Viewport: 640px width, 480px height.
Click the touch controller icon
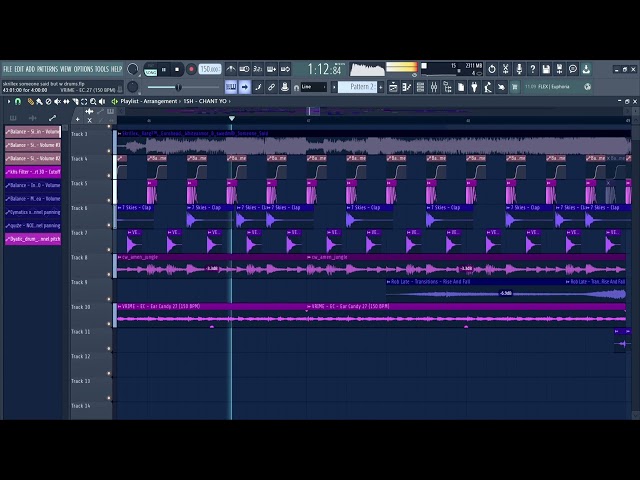(x=501, y=87)
